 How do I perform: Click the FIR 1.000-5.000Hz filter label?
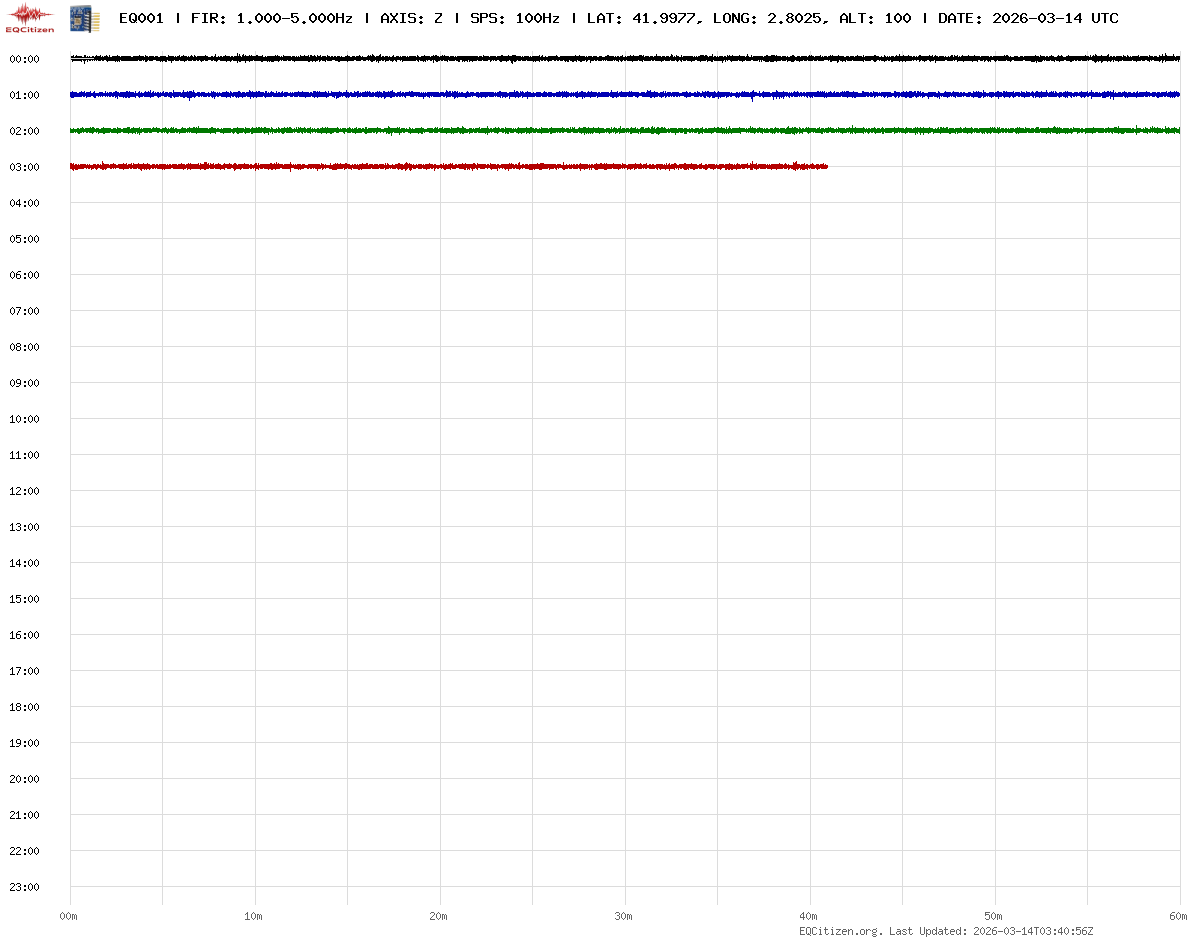(x=271, y=19)
